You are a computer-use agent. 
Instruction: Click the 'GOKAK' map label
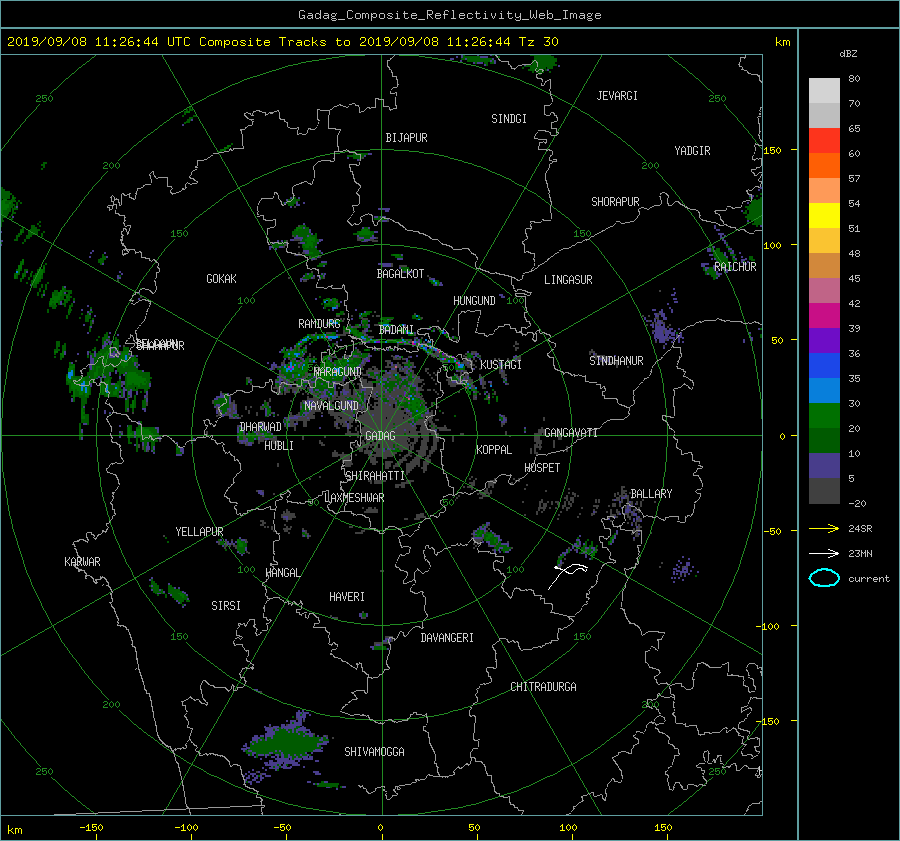click(221, 279)
